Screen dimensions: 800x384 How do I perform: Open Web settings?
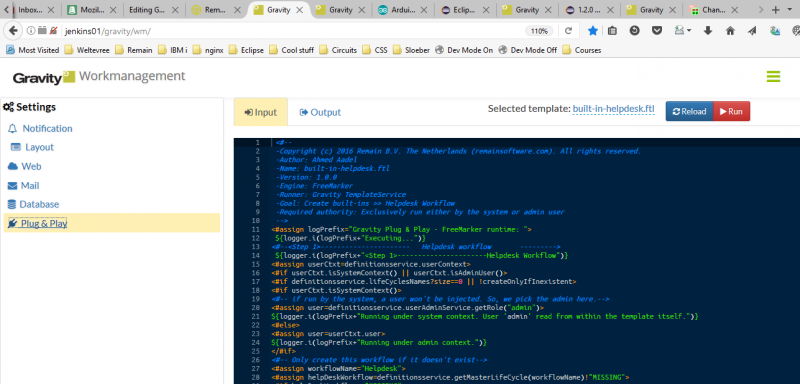31,166
